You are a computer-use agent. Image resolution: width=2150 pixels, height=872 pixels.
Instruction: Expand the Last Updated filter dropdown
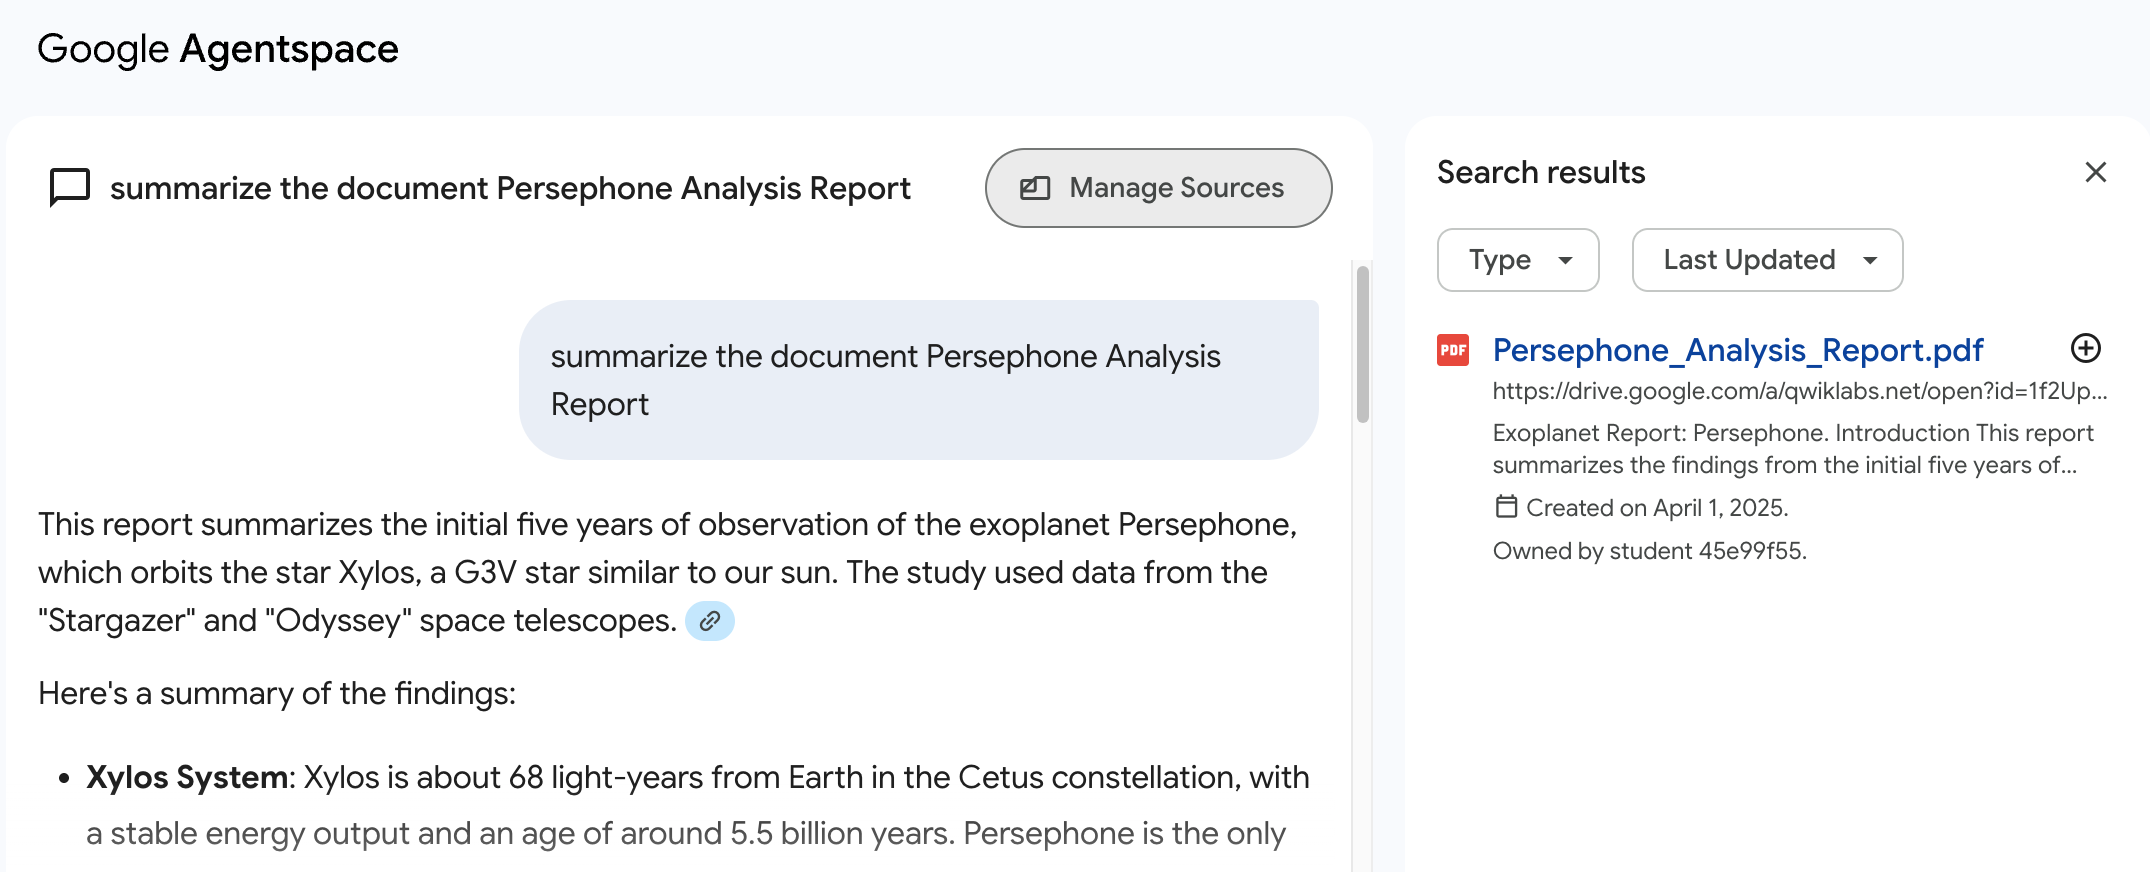[x=1767, y=260]
